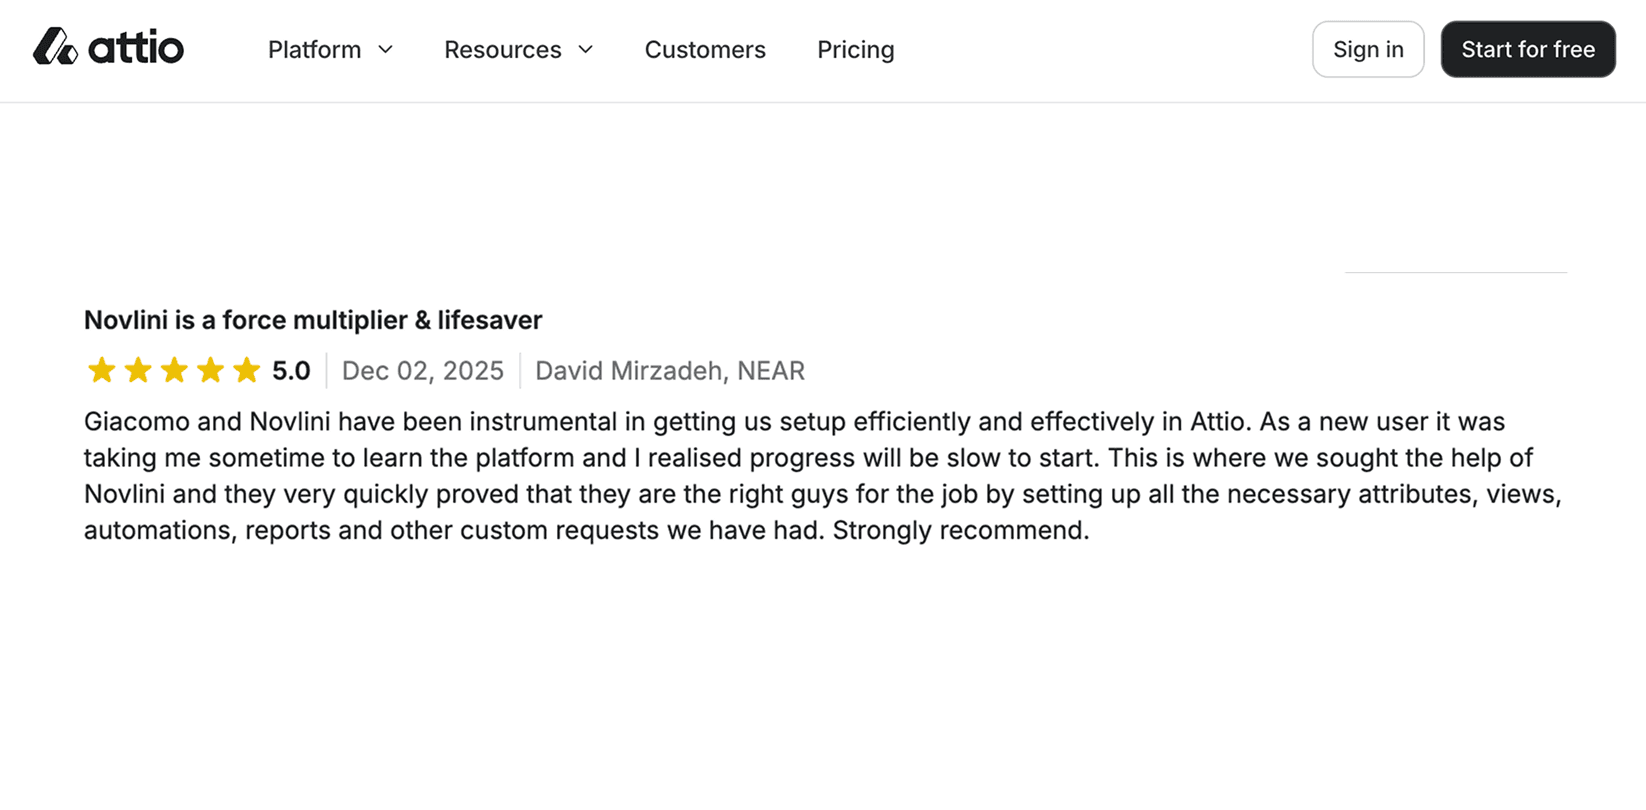Click the Sign in button

pyautogui.click(x=1368, y=48)
